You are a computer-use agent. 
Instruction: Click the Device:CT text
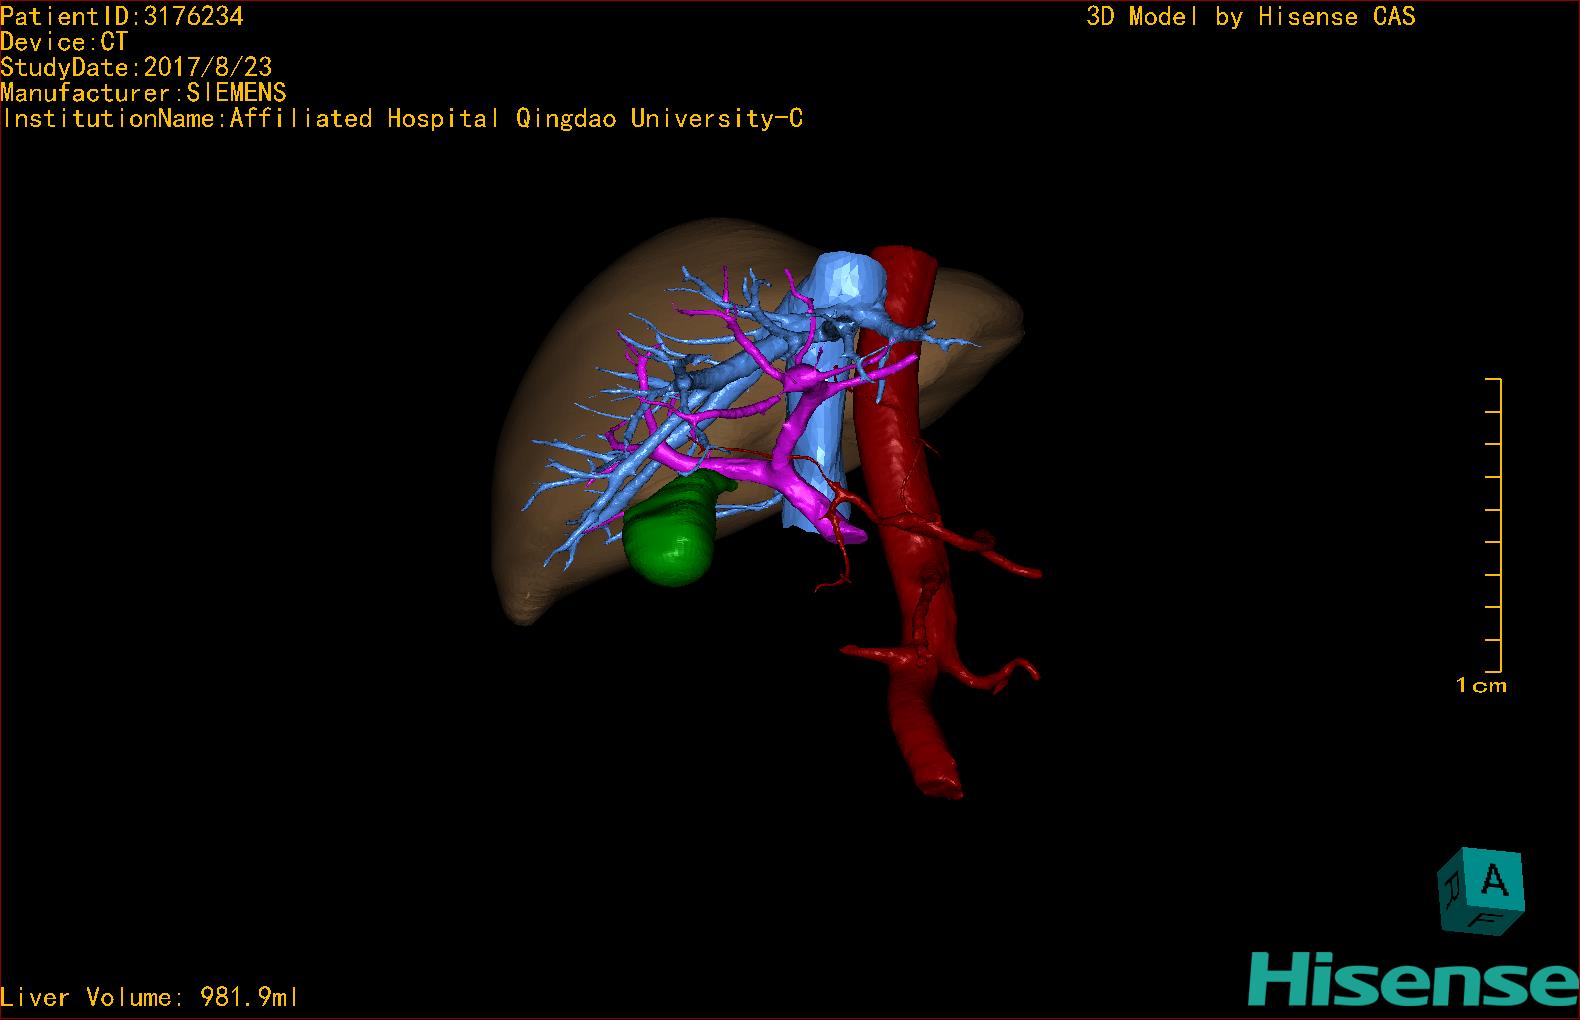pos(64,42)
